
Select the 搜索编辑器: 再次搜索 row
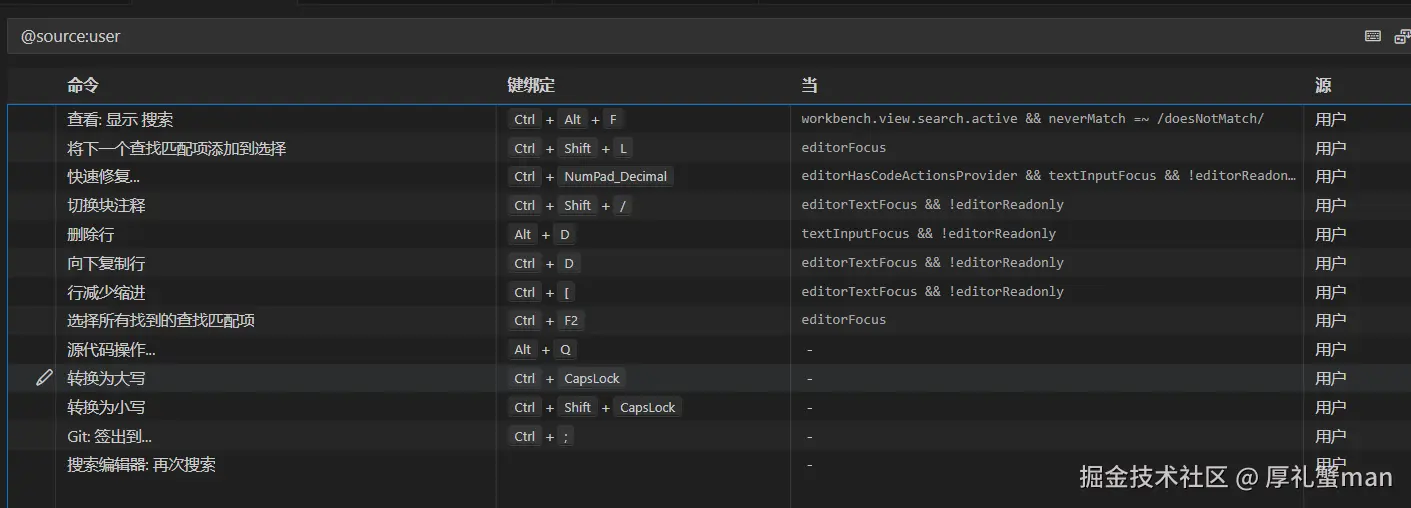(x=141, y=465)
